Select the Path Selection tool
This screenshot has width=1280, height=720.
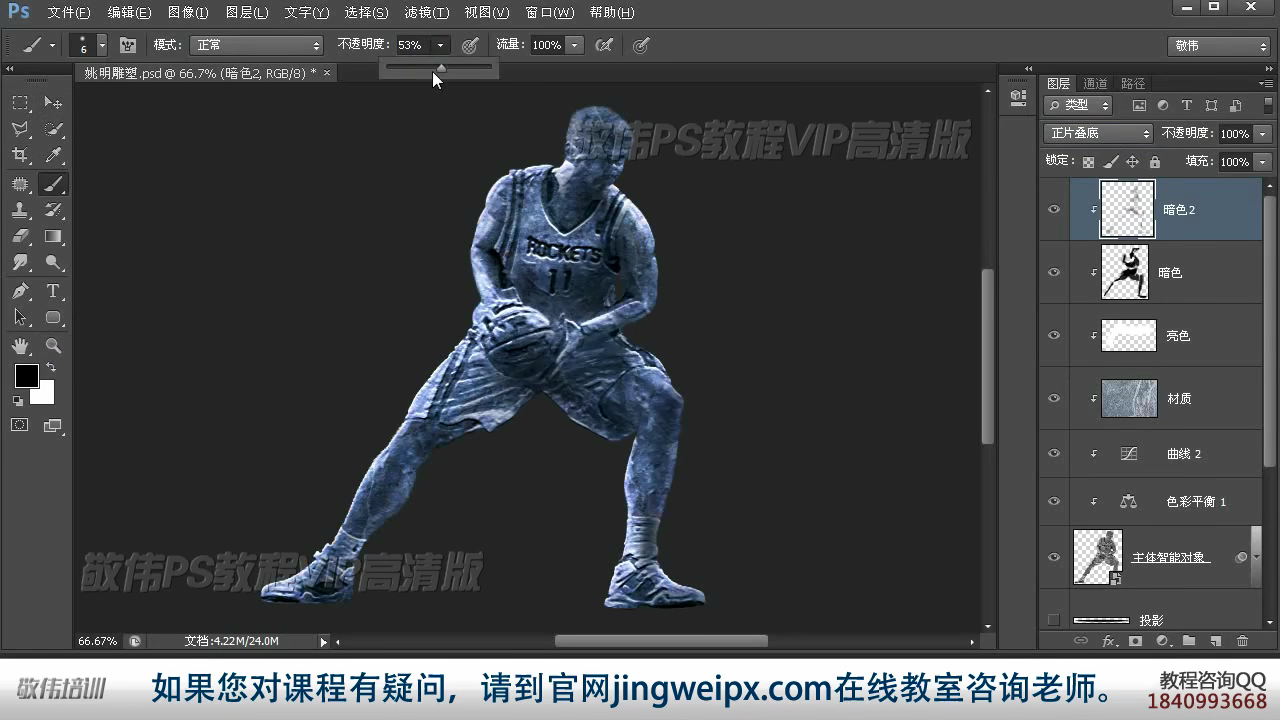pyautogui.click(x=20, y=317)
